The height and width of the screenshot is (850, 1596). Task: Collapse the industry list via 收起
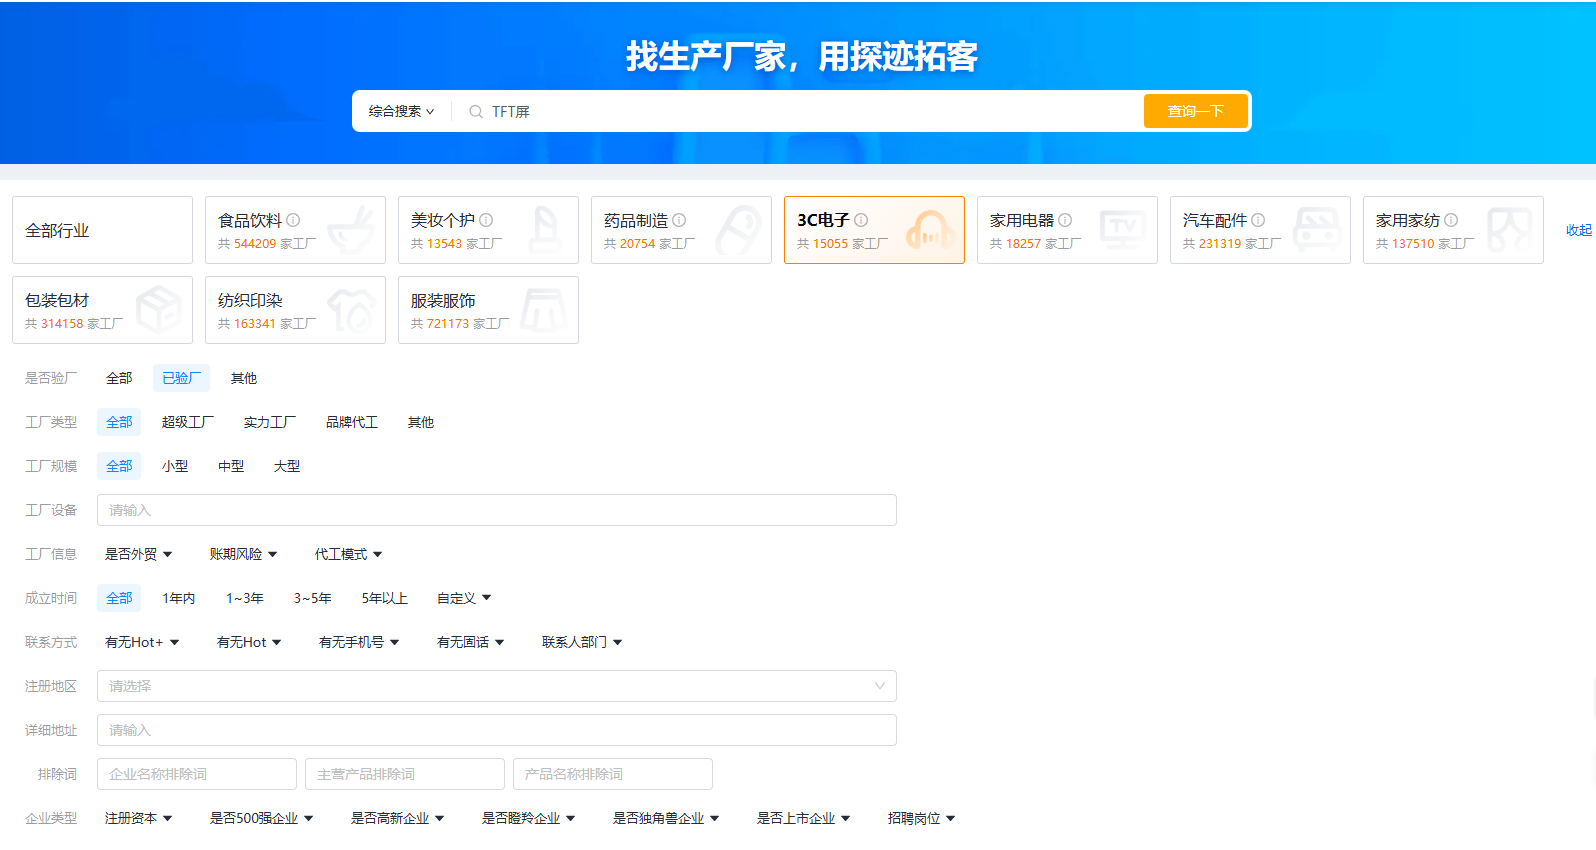pyautogui.click(x=1578, y=230)
